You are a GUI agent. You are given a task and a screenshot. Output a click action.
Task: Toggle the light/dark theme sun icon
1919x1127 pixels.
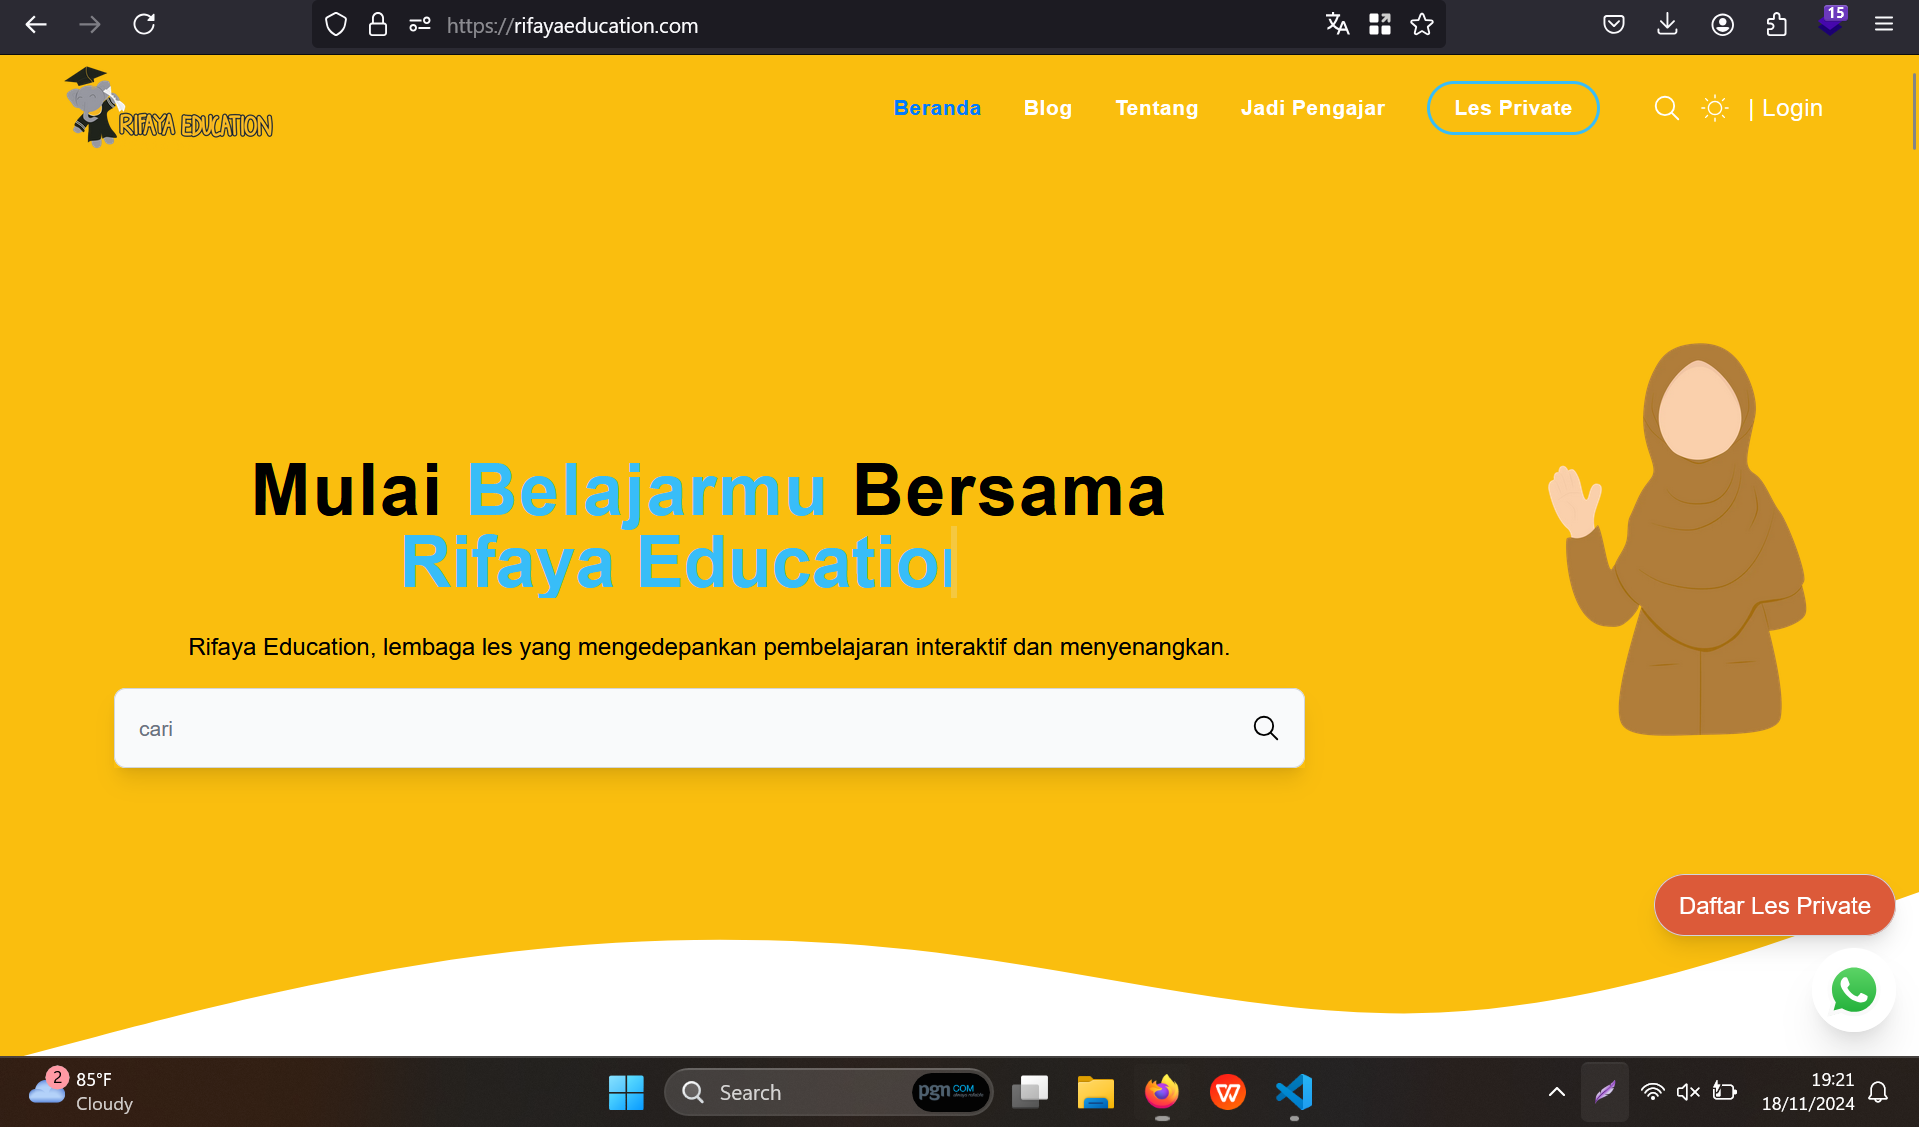(x=1715, y=108)
